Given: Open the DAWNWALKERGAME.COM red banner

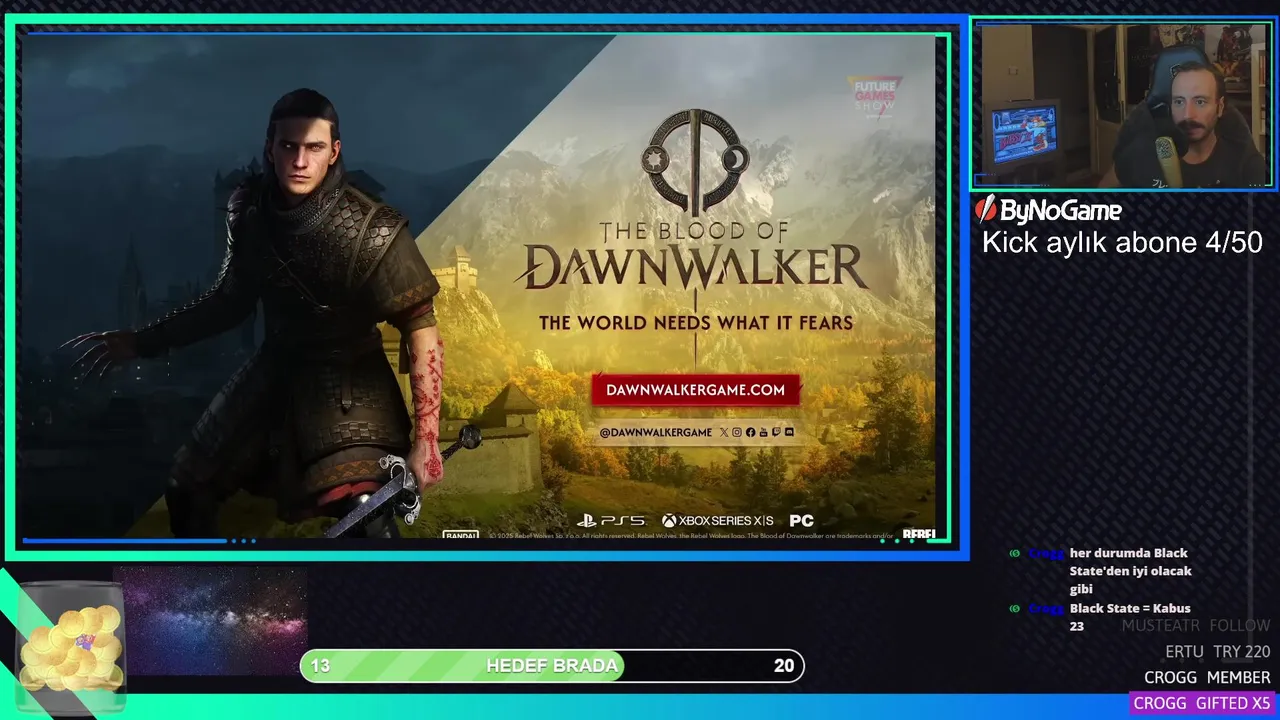Looking at the screenshot, I should [x=695, y=390].
